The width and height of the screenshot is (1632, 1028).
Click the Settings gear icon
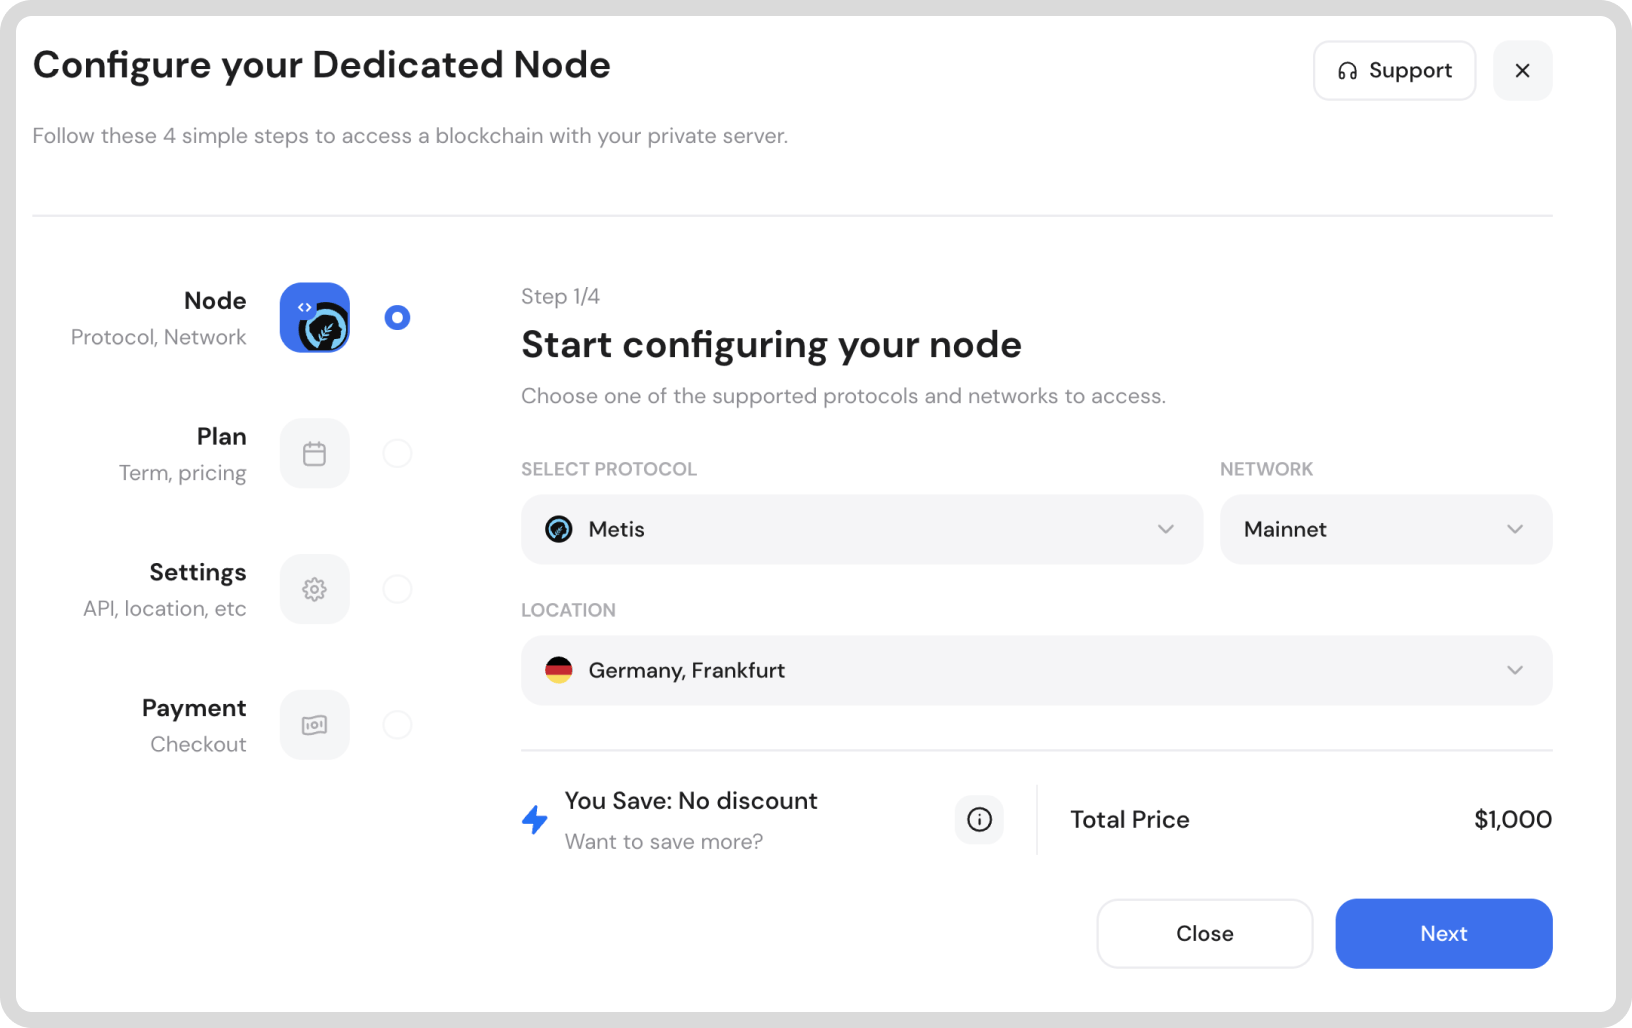pos(314,589)
